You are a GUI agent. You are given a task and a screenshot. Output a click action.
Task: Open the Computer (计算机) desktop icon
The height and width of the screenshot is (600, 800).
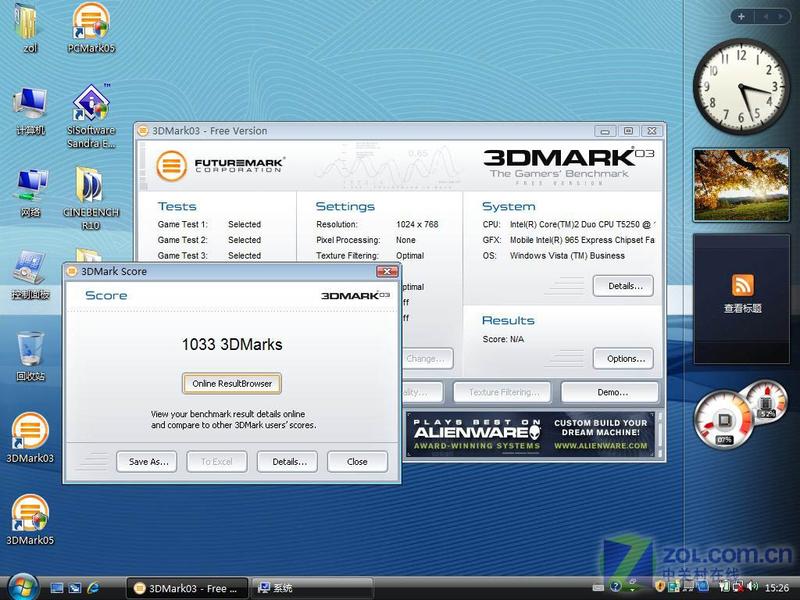point(31,111)
